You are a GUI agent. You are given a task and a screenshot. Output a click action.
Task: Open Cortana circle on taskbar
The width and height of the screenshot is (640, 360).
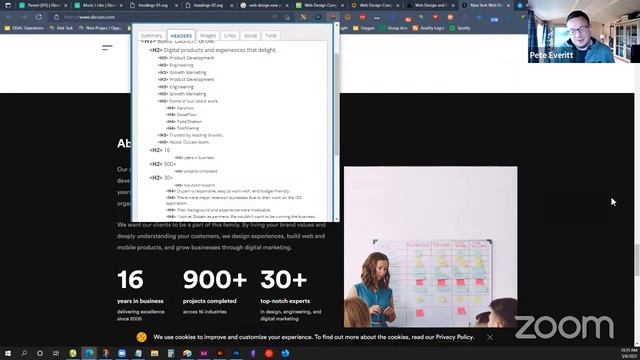pos(40,353)
